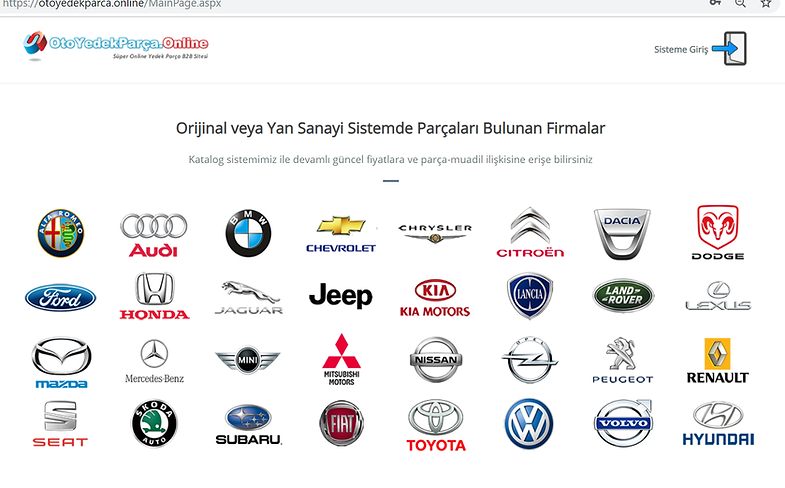Click the 'Orijinal veya Yan Sanayi' heading
This screenshot has width=785, height=488.
pyautogui.click(x=390, y=128)
